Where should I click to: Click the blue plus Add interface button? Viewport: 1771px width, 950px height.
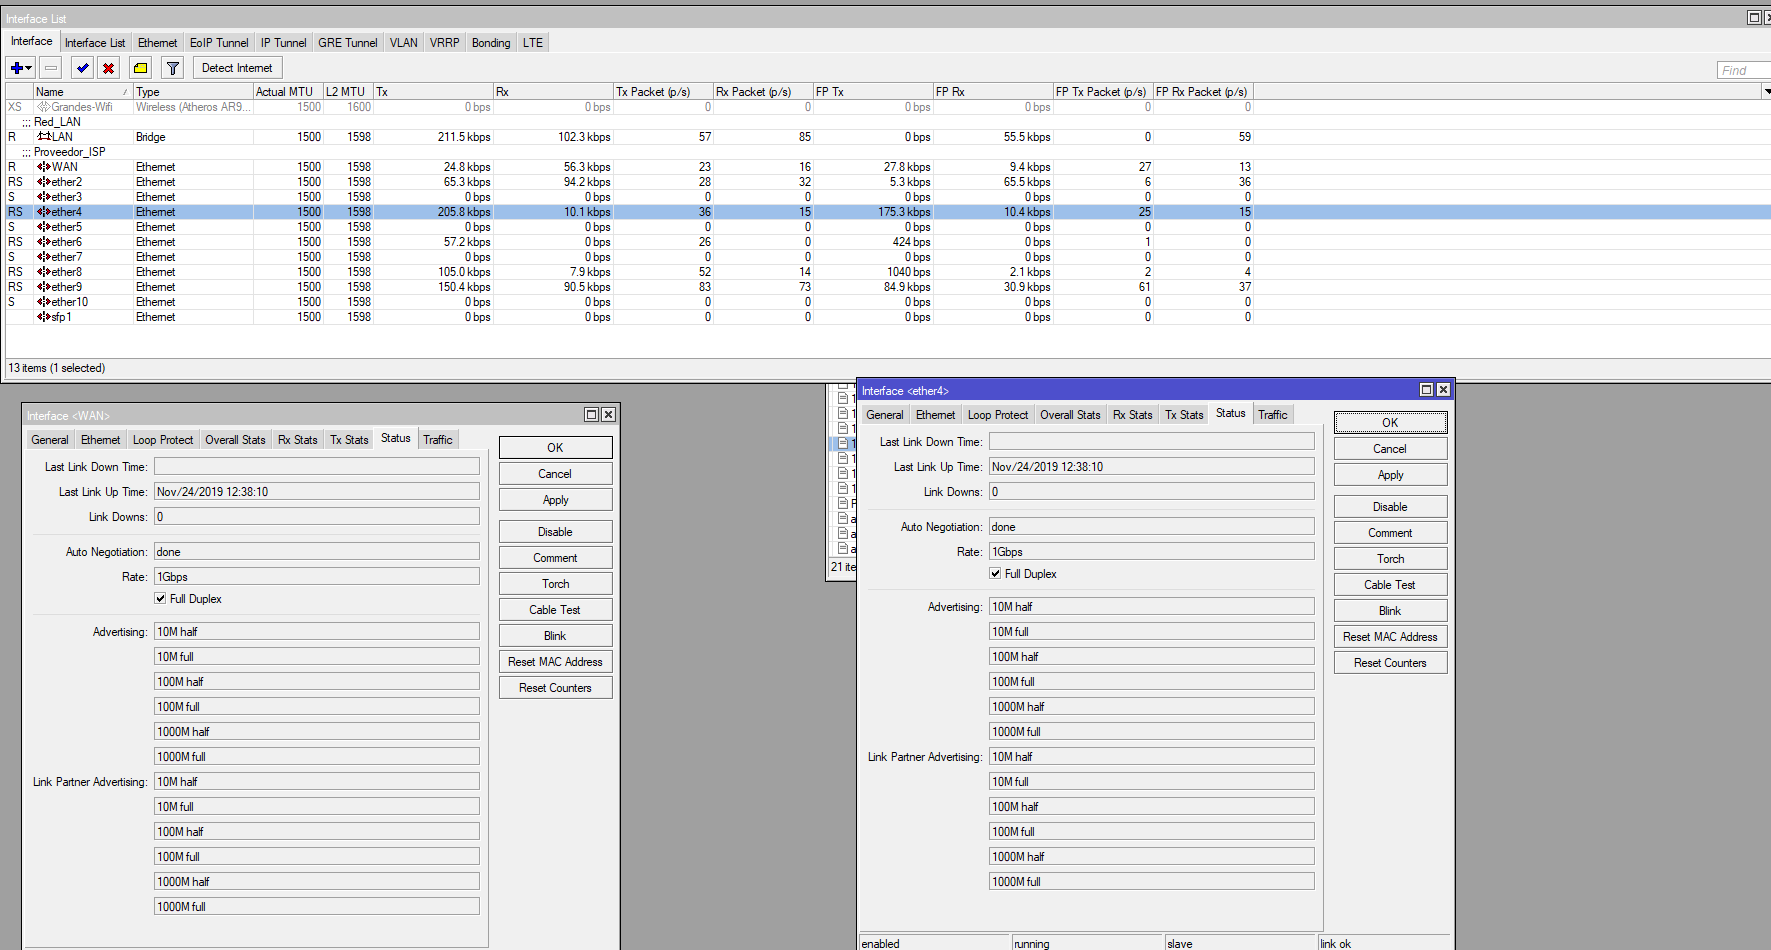click(17, 68)
